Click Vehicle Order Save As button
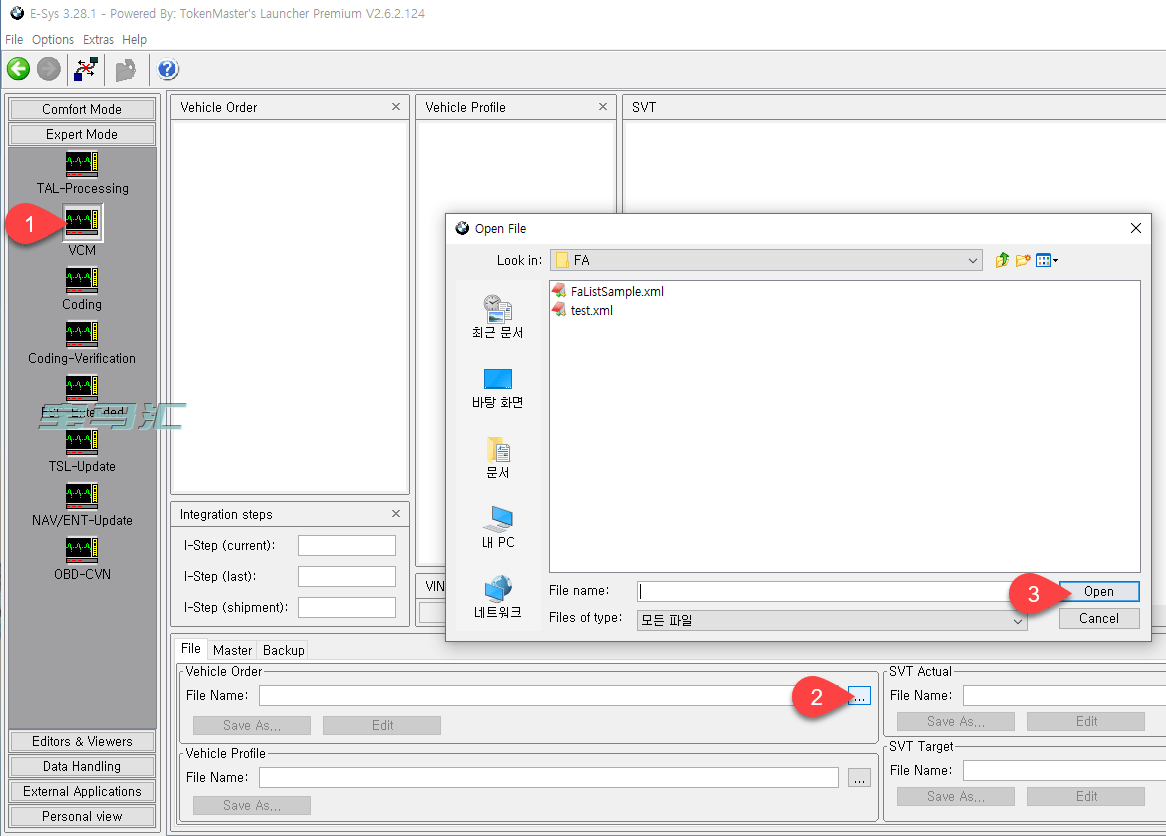1166x836 pixels. pyautogui.click(x=252, y=725)
